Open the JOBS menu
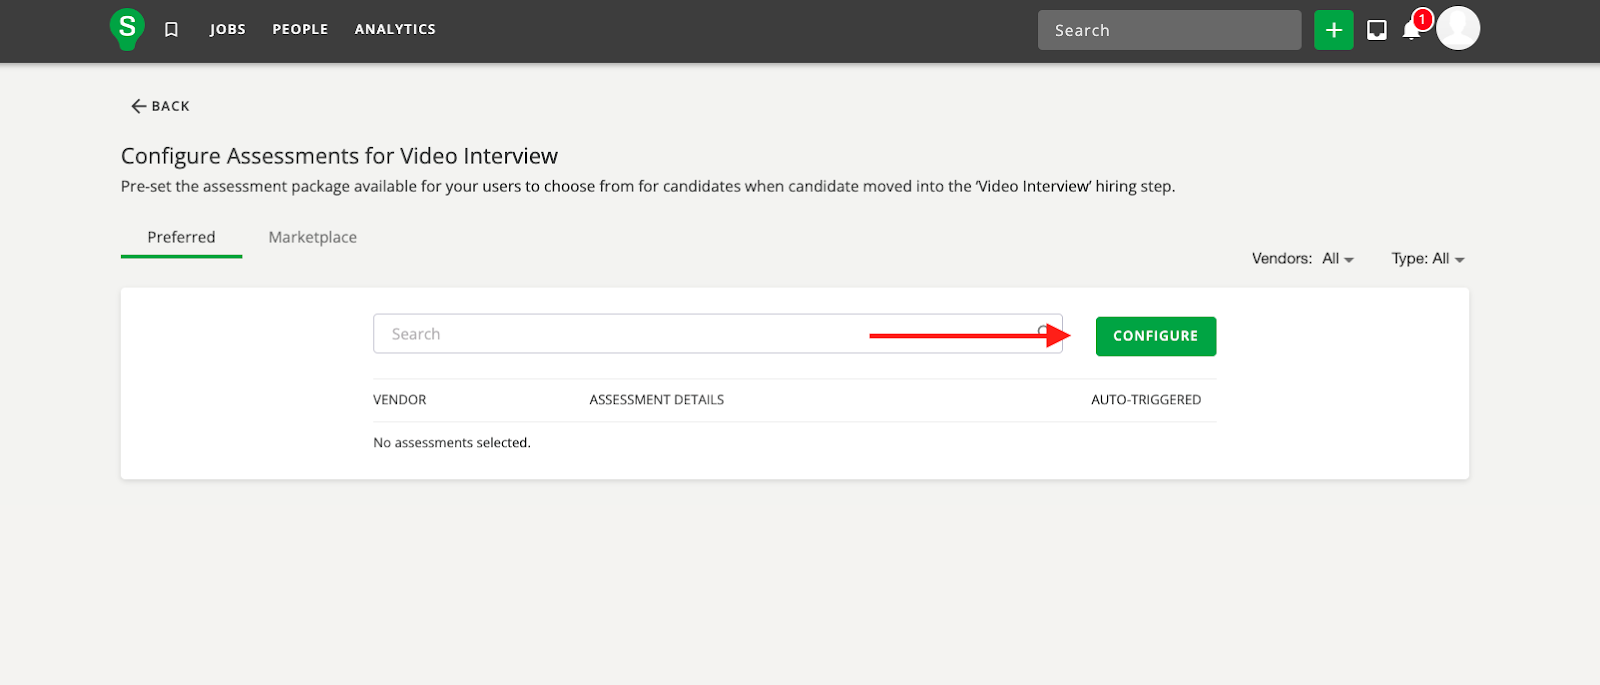Viewport: 1600px width, 685px height. pyautogui.click(x=227, y=30)
